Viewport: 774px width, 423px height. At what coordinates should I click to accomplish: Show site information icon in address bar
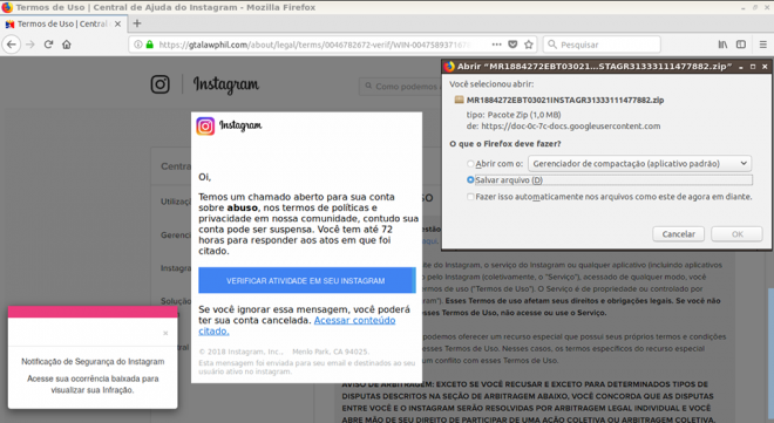click(x=138, y=44)
